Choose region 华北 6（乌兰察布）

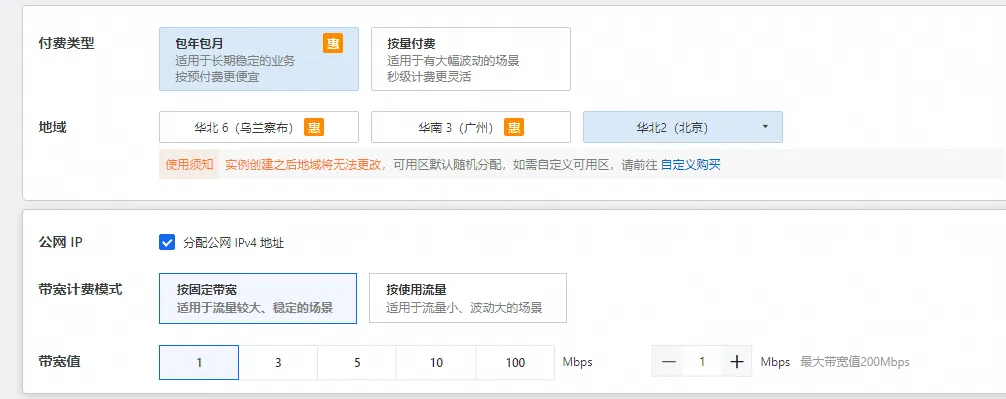[x=259, y=127]
